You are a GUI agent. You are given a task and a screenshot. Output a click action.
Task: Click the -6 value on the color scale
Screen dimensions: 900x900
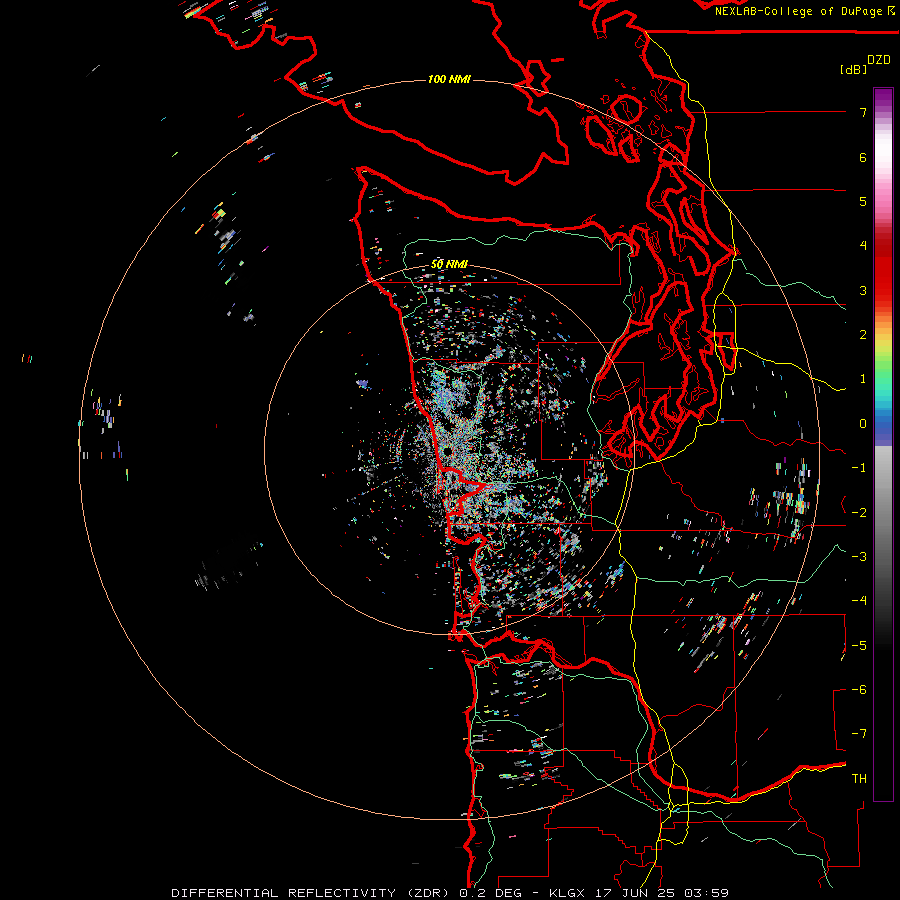pos(859,690)
